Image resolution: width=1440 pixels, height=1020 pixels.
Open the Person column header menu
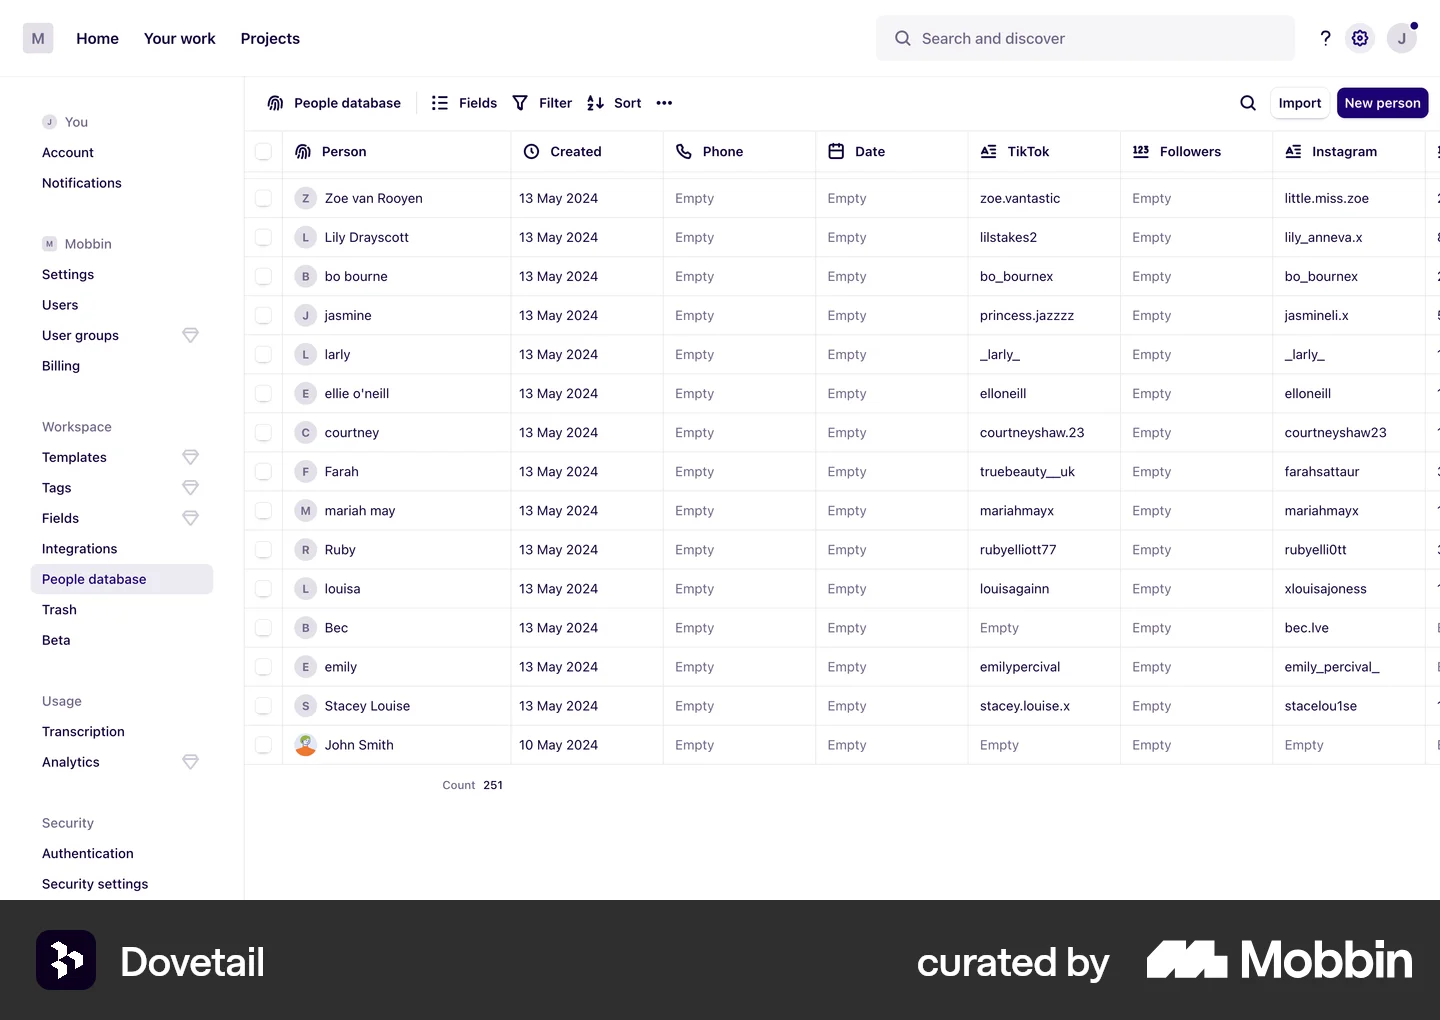pos(397,152)
